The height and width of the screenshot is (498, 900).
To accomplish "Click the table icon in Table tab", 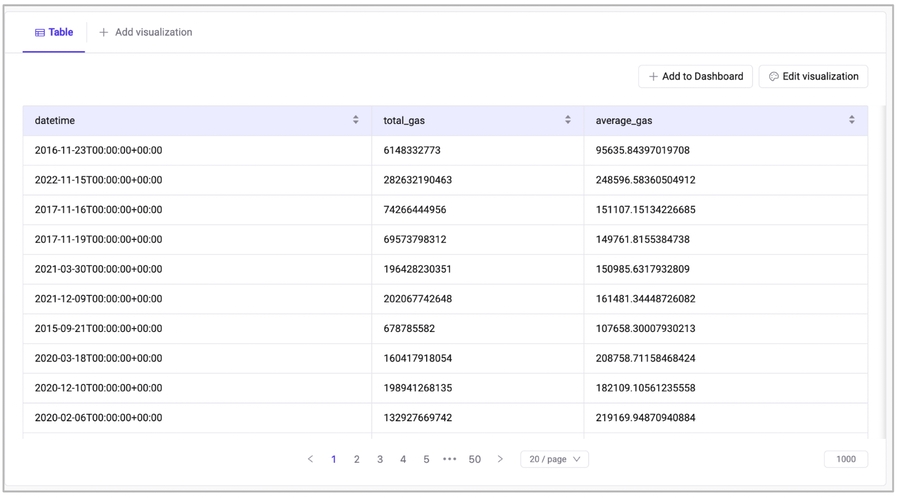I will coord(40,33).
